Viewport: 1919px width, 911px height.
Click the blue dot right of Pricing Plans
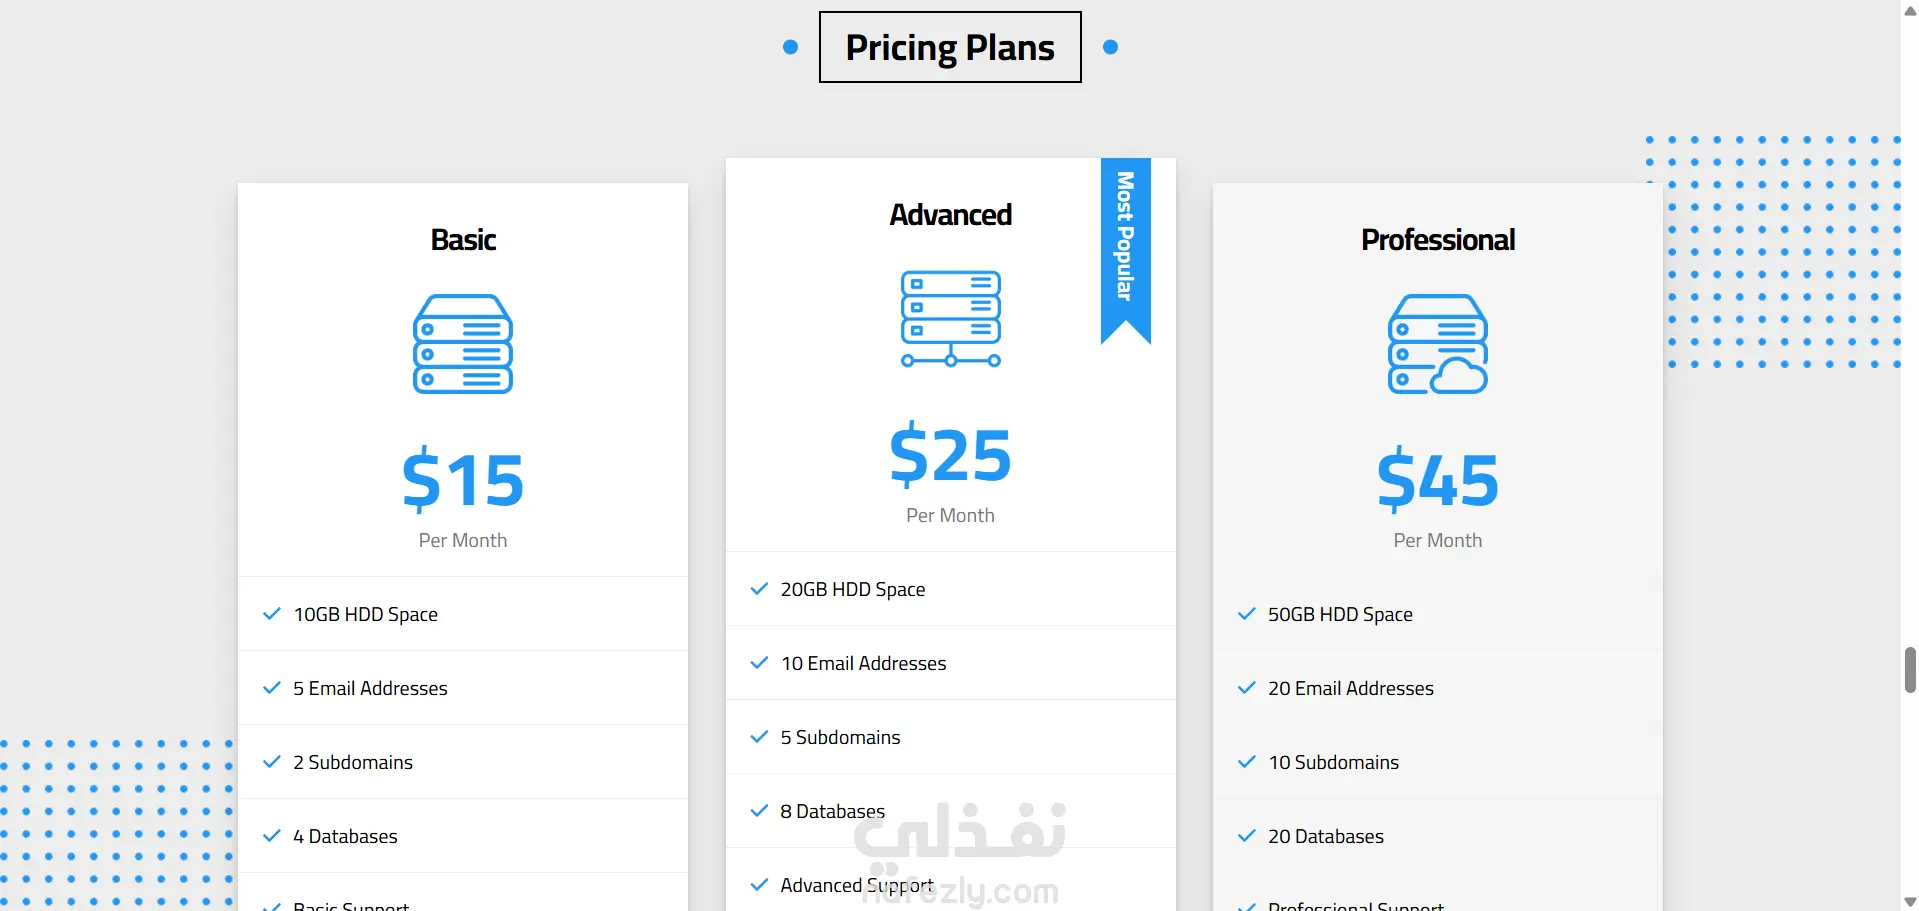coord(1110,47)
